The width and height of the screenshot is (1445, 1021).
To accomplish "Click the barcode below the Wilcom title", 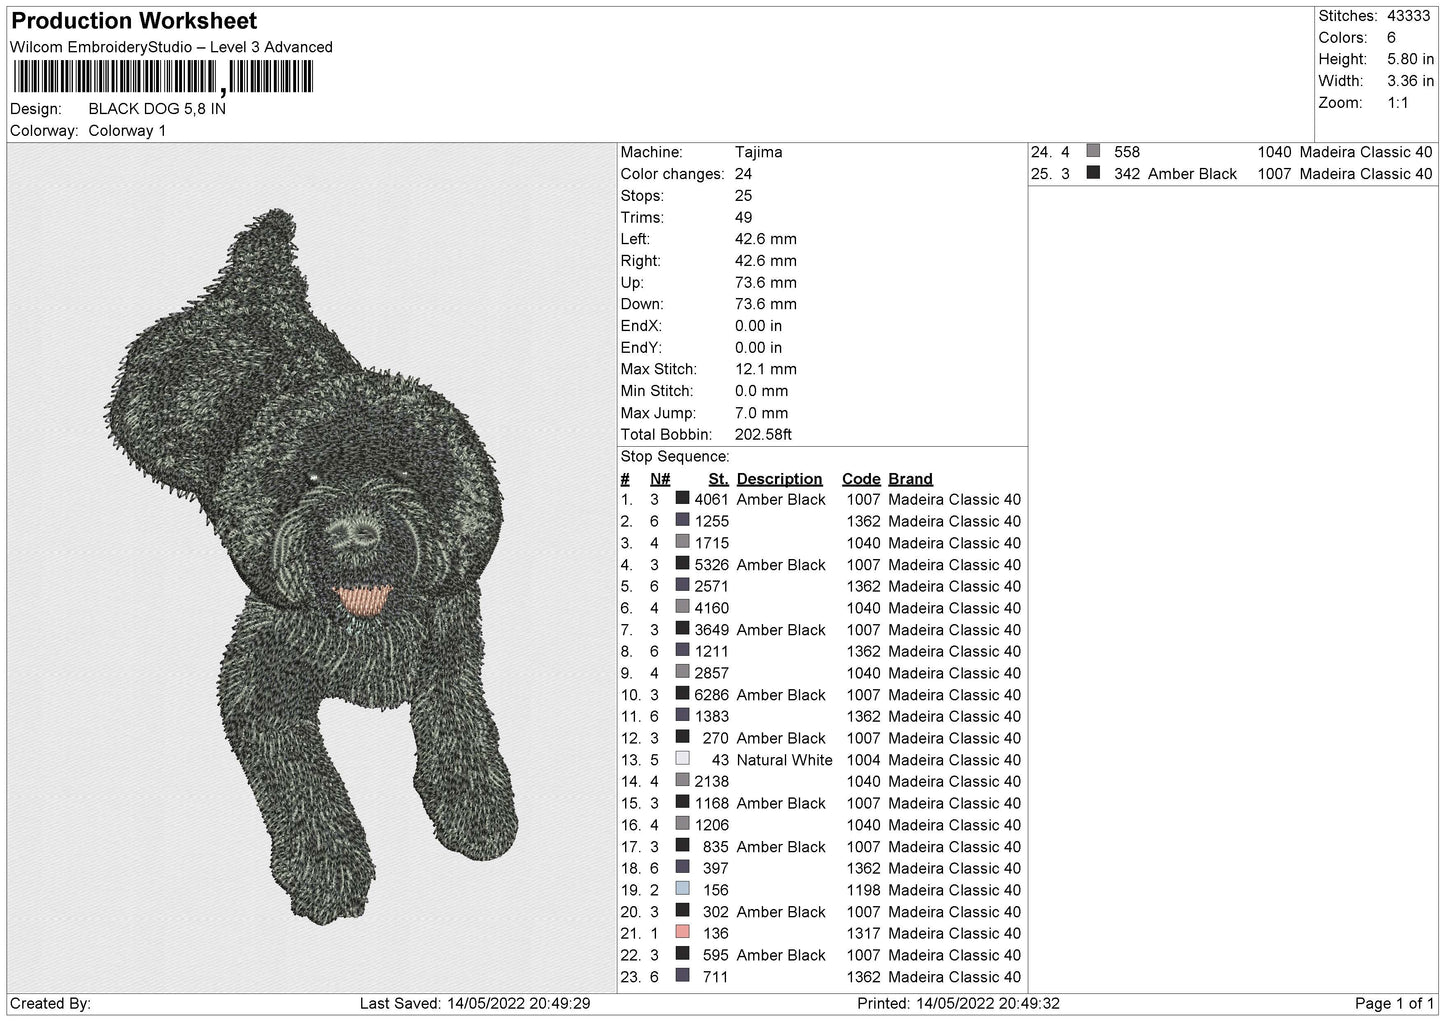I will click(x=162, y=77).
